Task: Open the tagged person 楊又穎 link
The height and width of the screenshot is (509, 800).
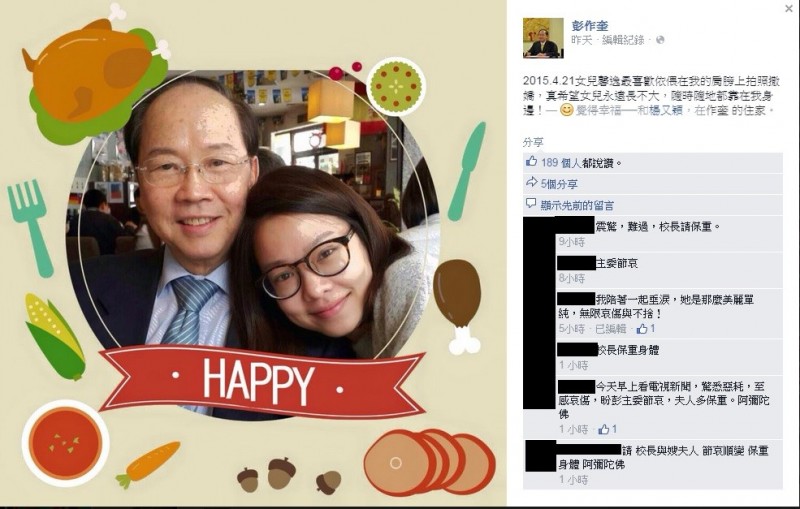Action: (665, 110)
